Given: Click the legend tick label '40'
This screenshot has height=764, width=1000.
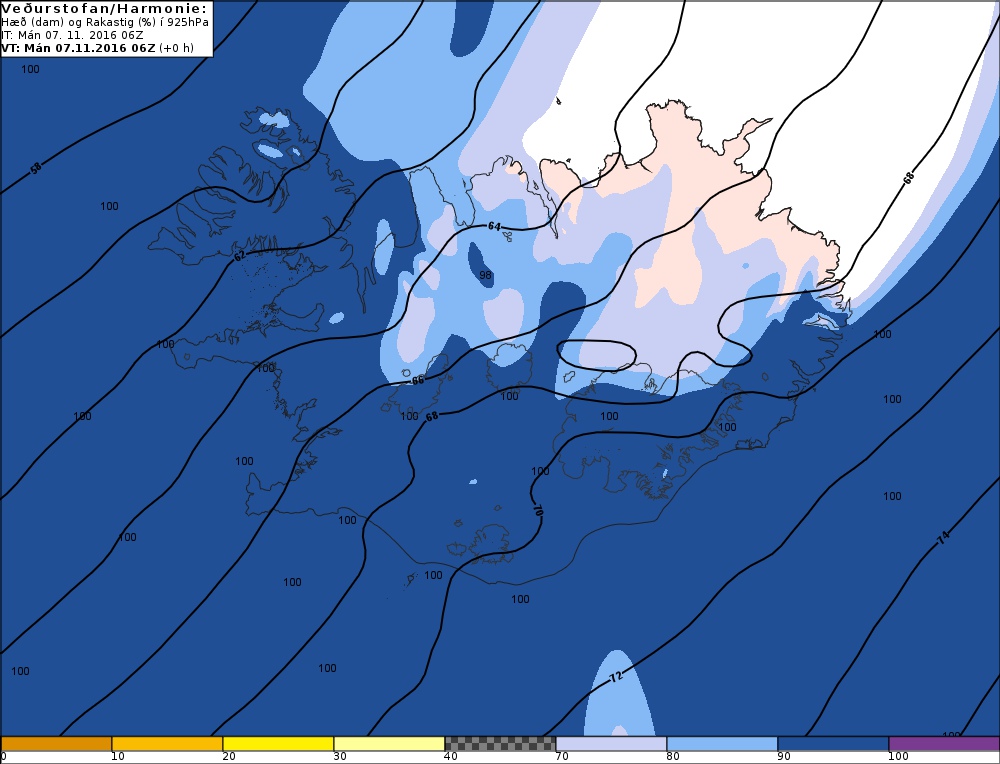Looking at the screenshot, I should [451, 756].
